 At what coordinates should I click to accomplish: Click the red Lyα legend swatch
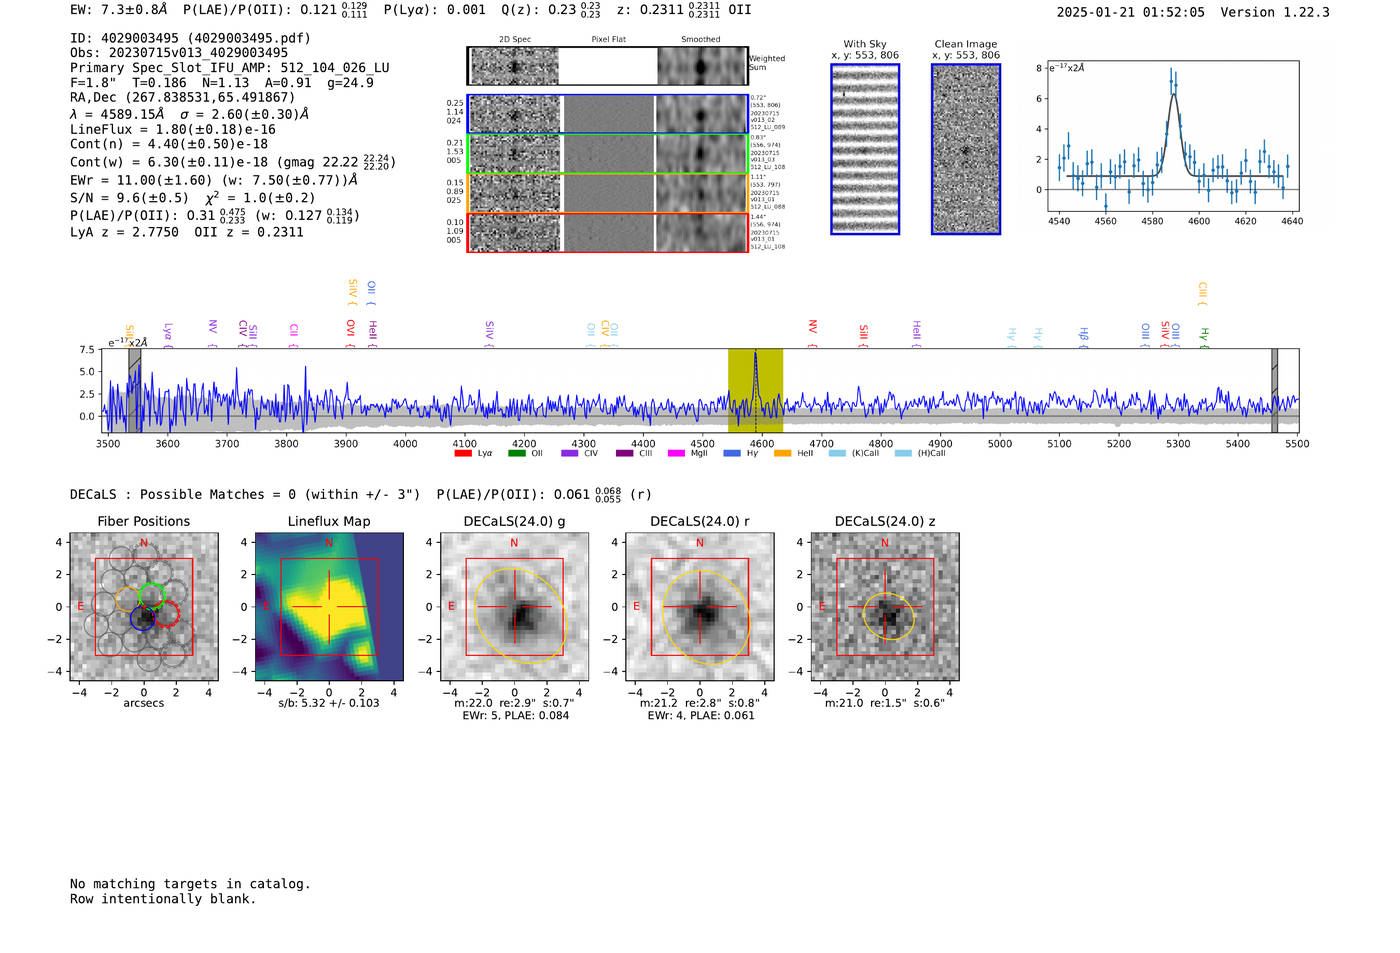coord(463,454)
